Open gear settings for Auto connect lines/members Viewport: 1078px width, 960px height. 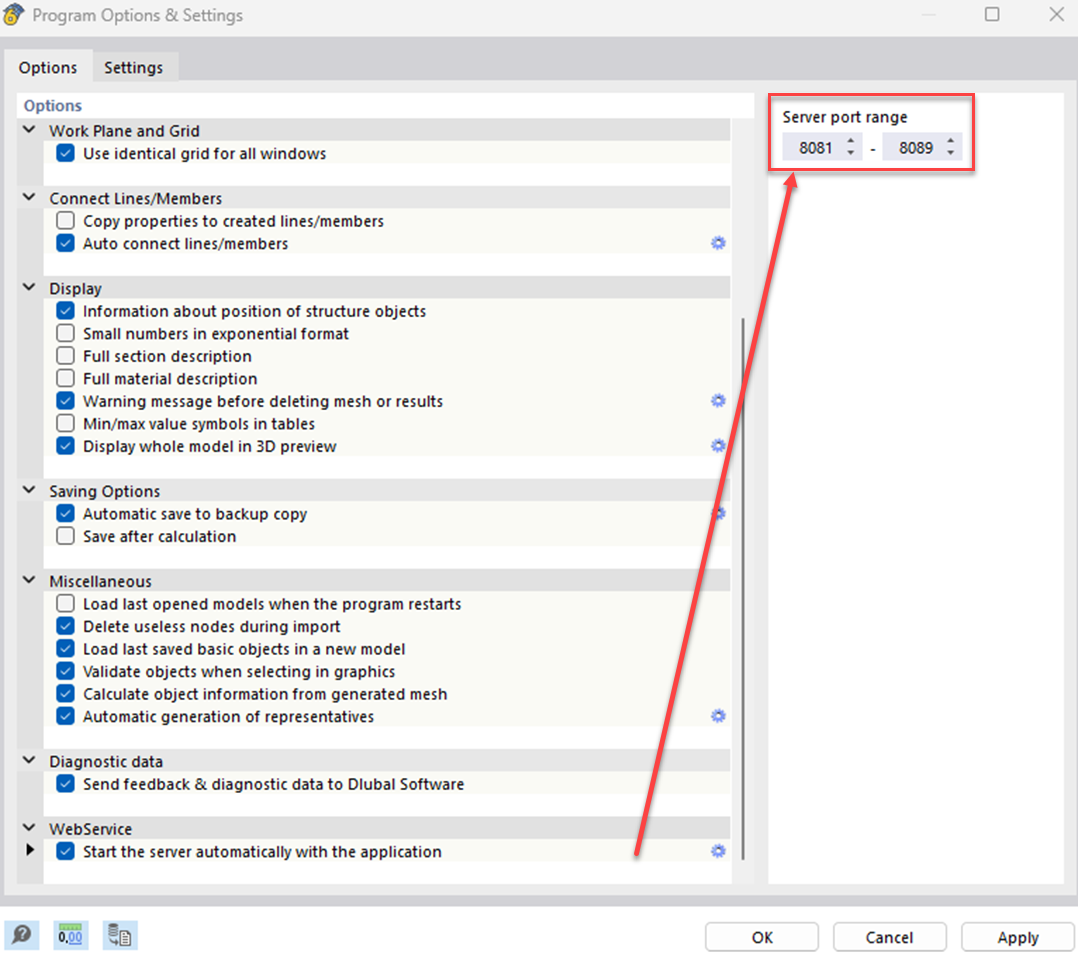tap(718, 243)
